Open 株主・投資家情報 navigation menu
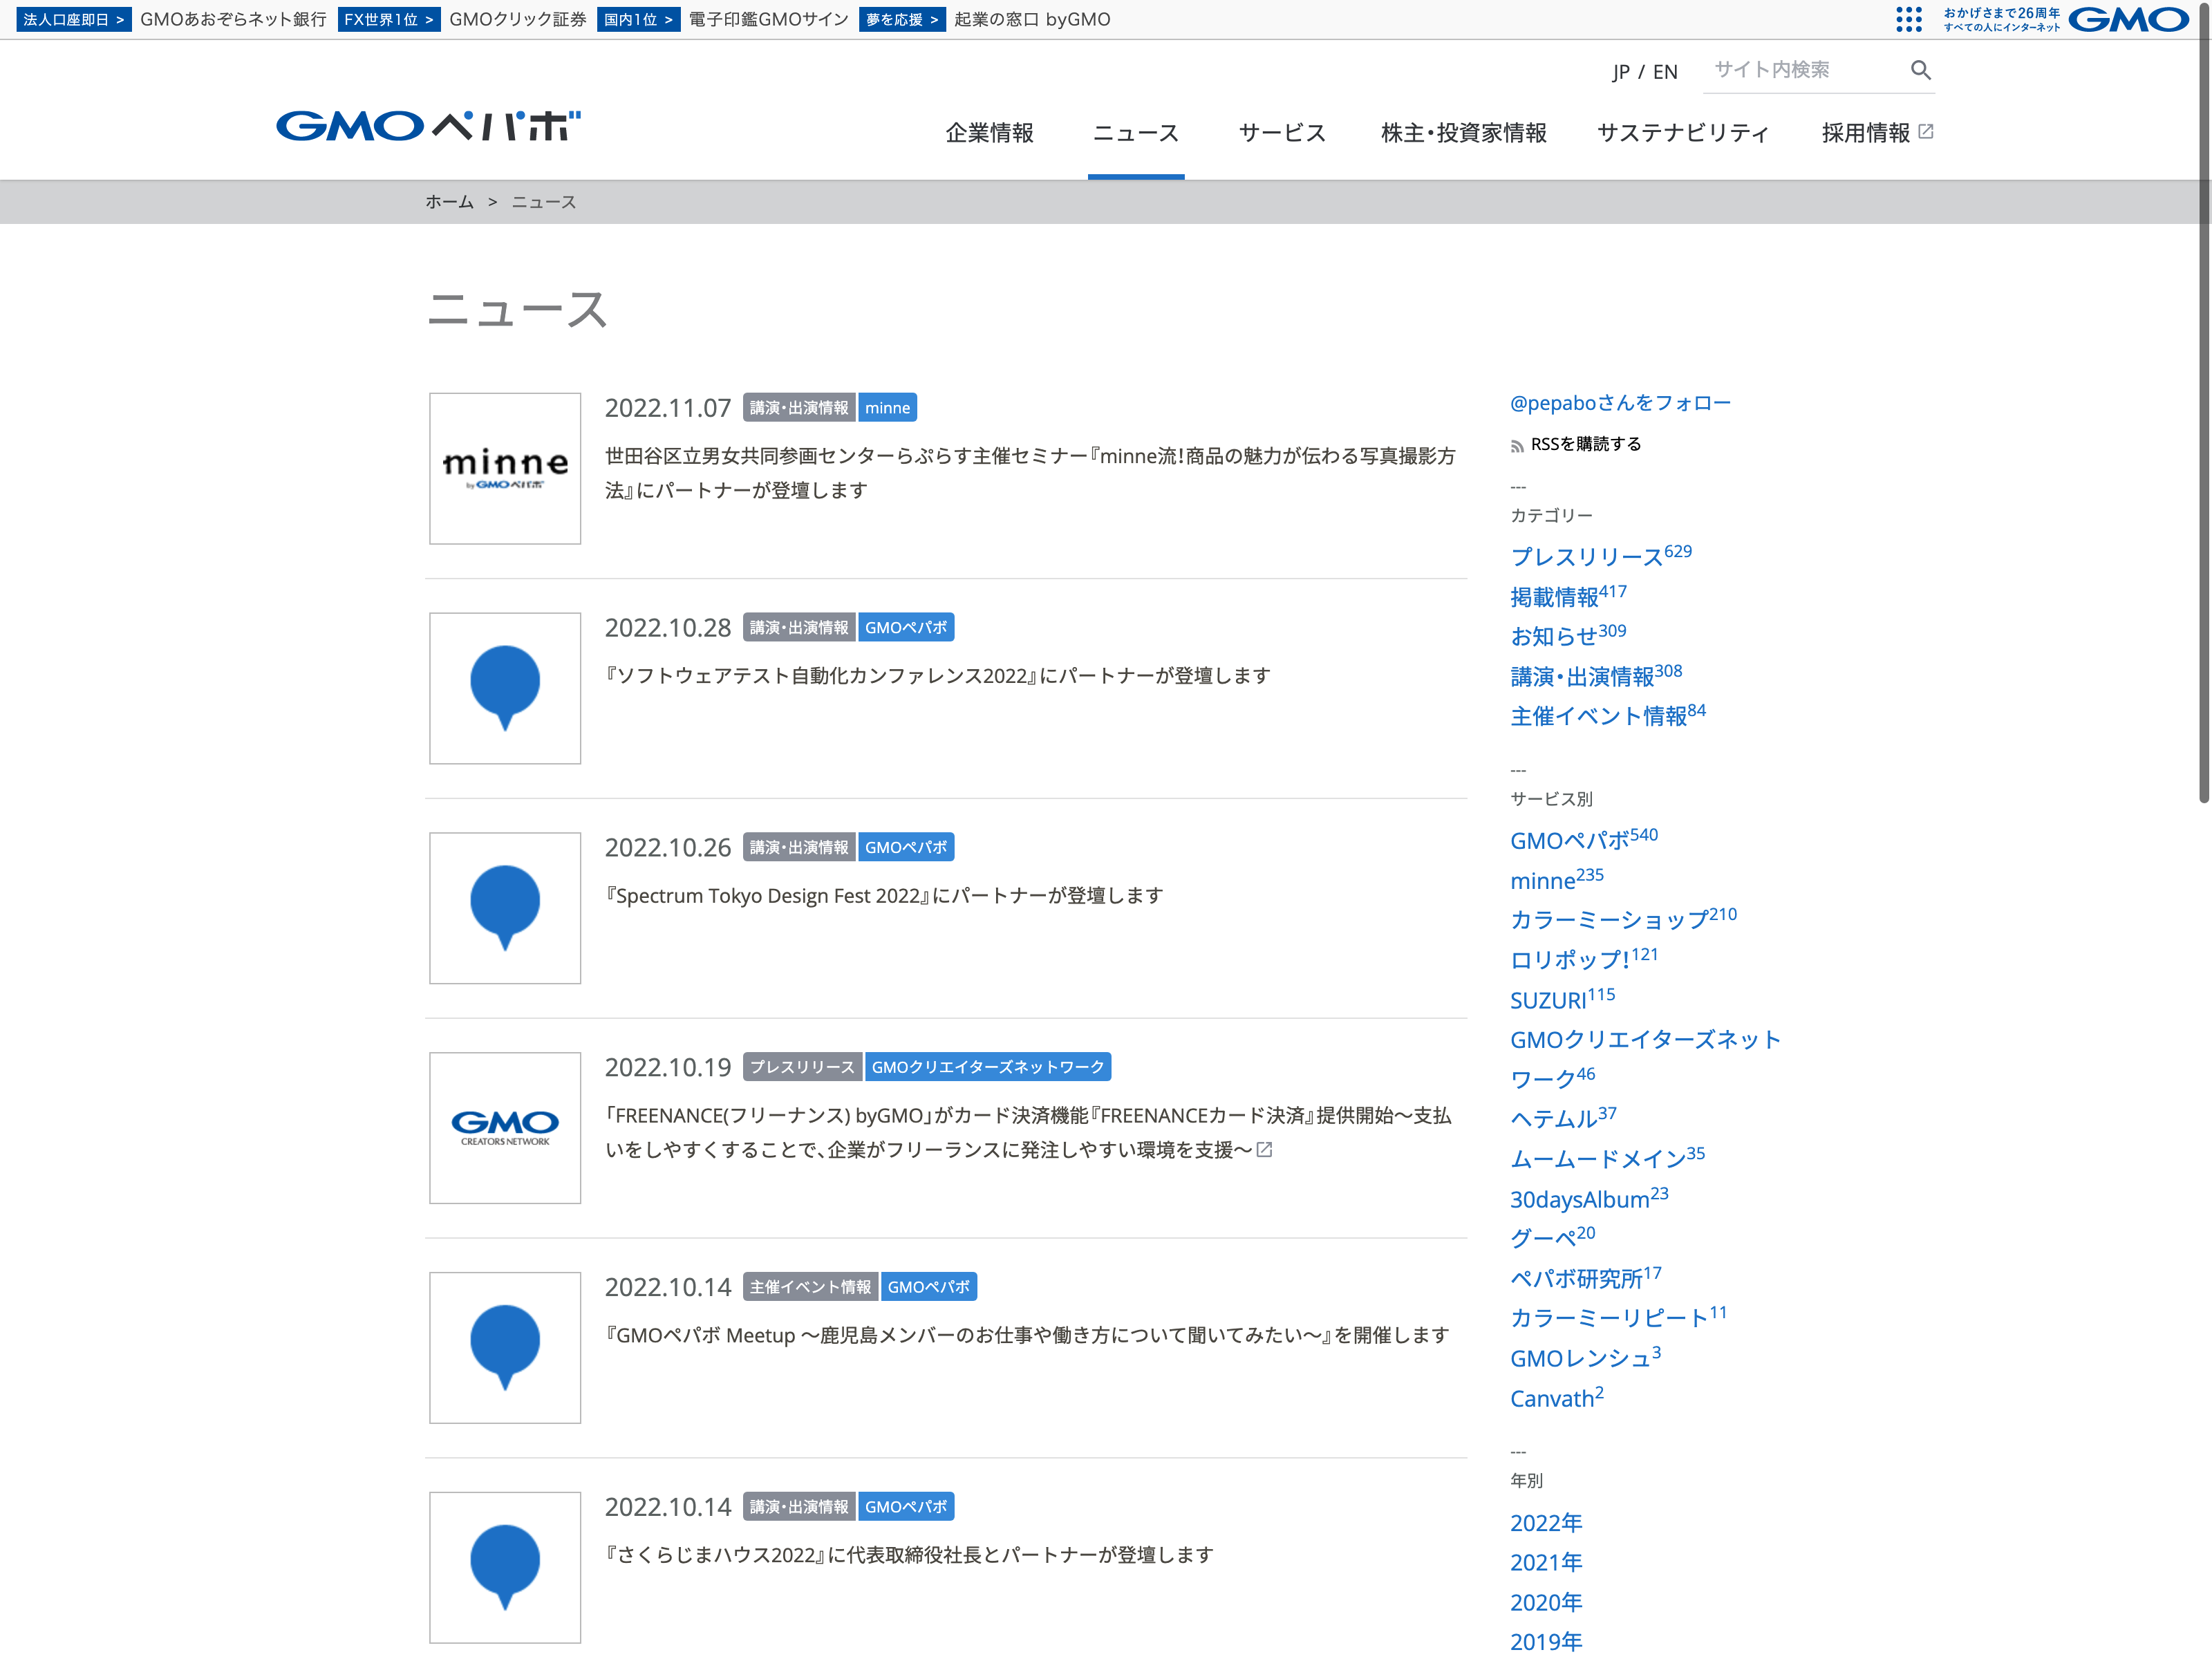The image size is (2212, 1659). 1463,133
